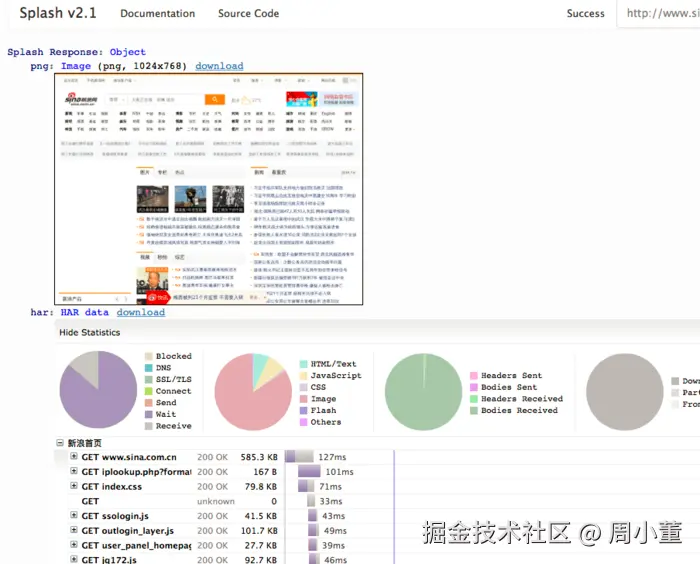
Task: Collapse the 新浪首页 page group
Action: [60, 443]
